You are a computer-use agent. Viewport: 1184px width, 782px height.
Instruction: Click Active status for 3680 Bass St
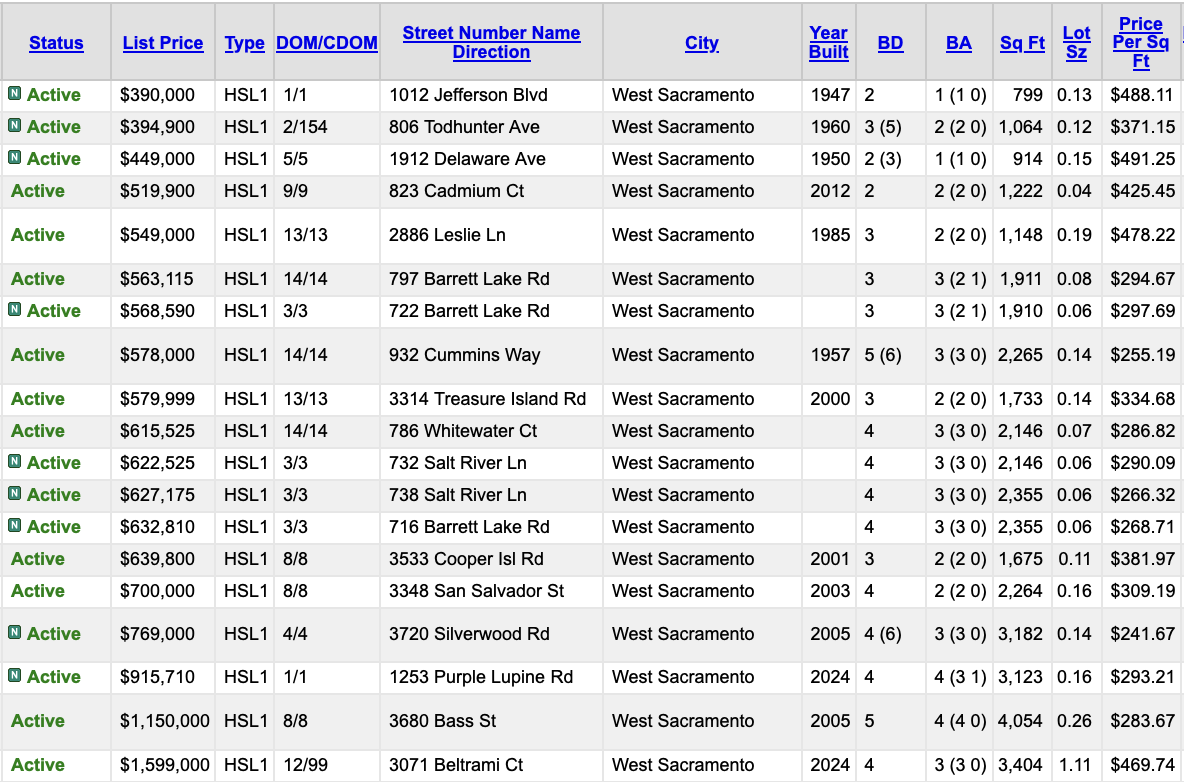[x=38, y=721]
